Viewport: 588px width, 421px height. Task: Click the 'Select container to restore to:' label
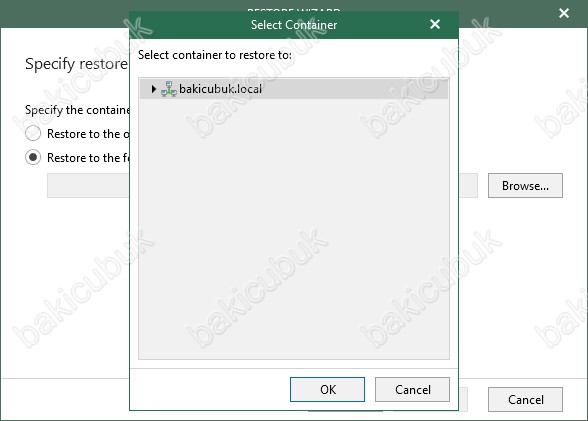215,55
